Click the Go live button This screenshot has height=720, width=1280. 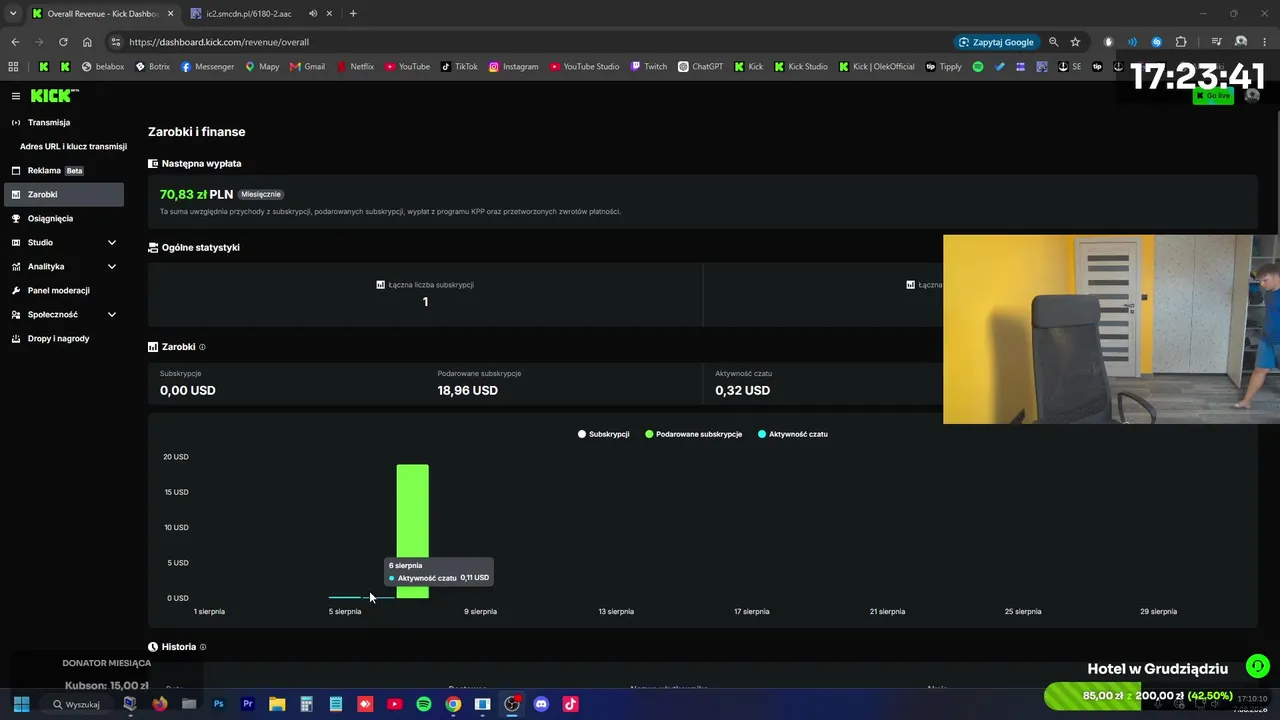(x=1213, y=96)
